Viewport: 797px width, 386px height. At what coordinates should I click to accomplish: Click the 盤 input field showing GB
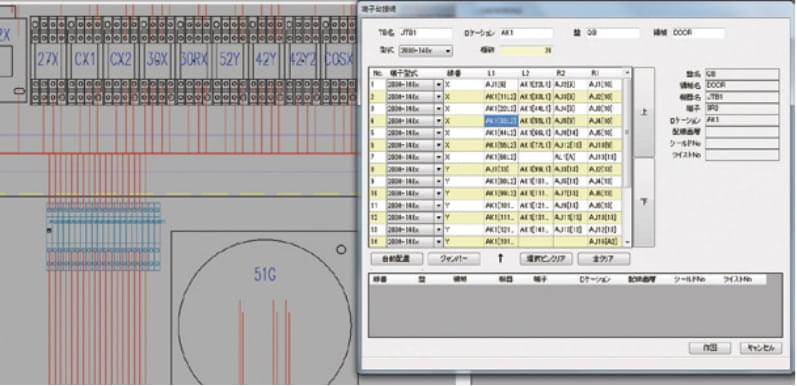click(613, 33)
